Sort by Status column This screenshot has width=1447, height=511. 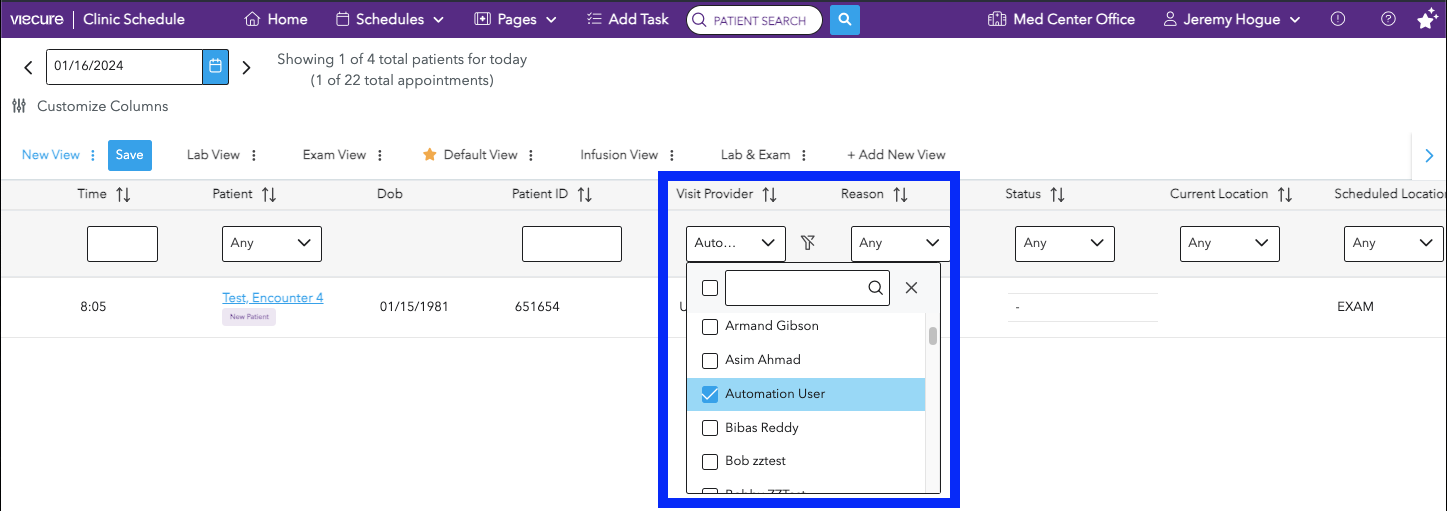point(1057,195)
